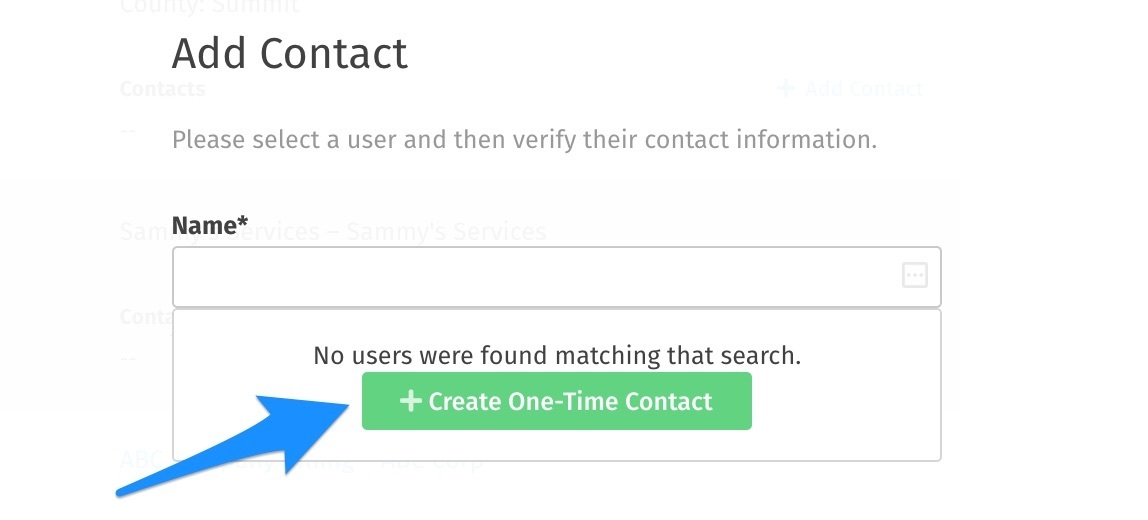
Task: Click the faded double-dash left of results panel
Action: (128, 358)
